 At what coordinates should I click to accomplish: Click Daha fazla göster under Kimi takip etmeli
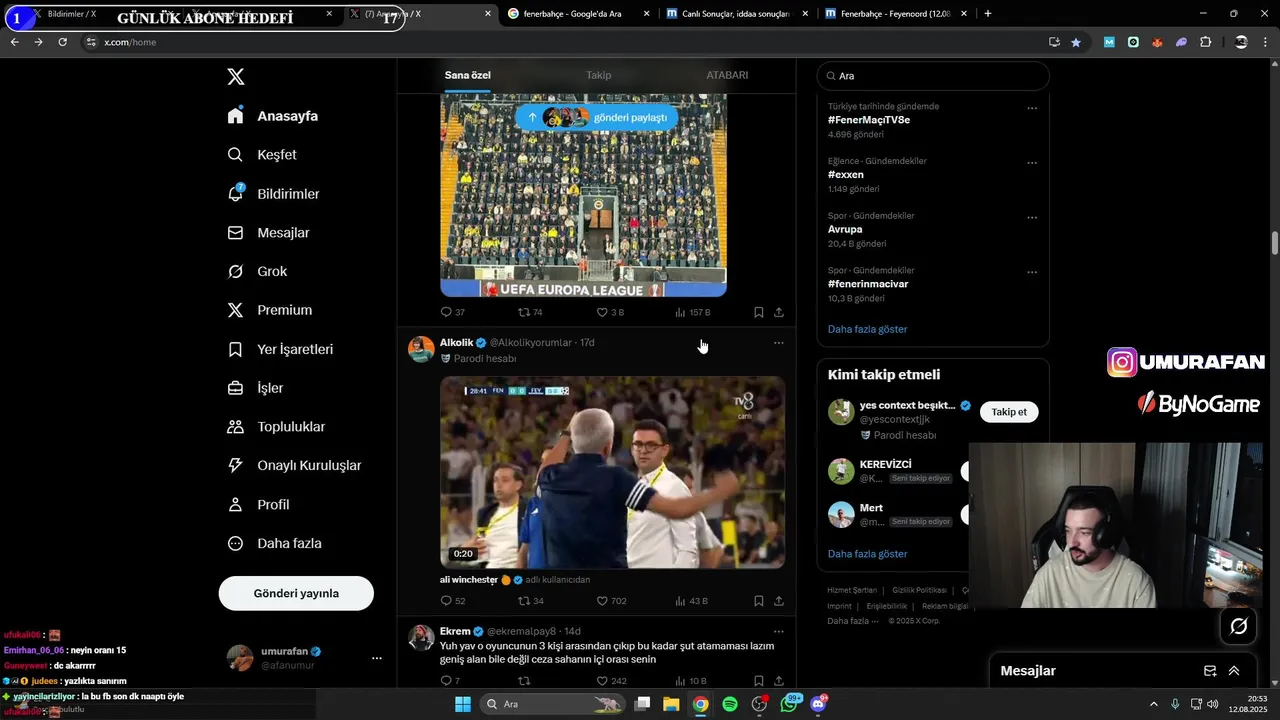pos(868,554)
